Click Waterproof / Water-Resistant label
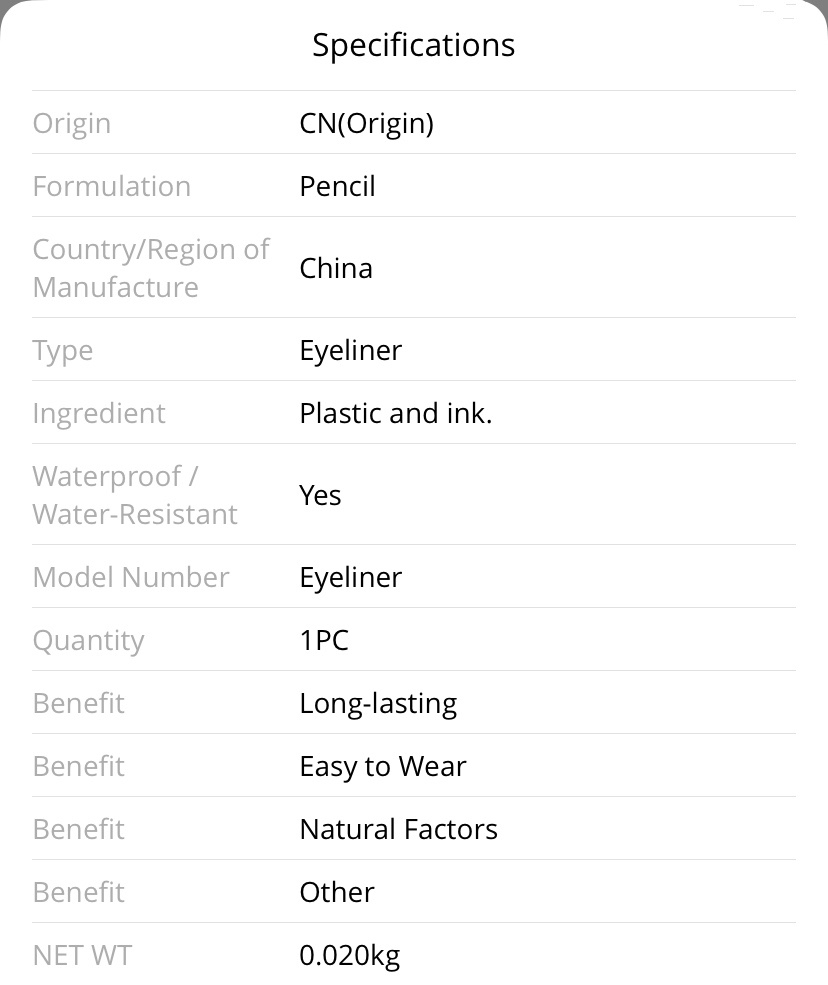Image resolution: width=828 pixels, height=985 pixels. coord(135,495)
